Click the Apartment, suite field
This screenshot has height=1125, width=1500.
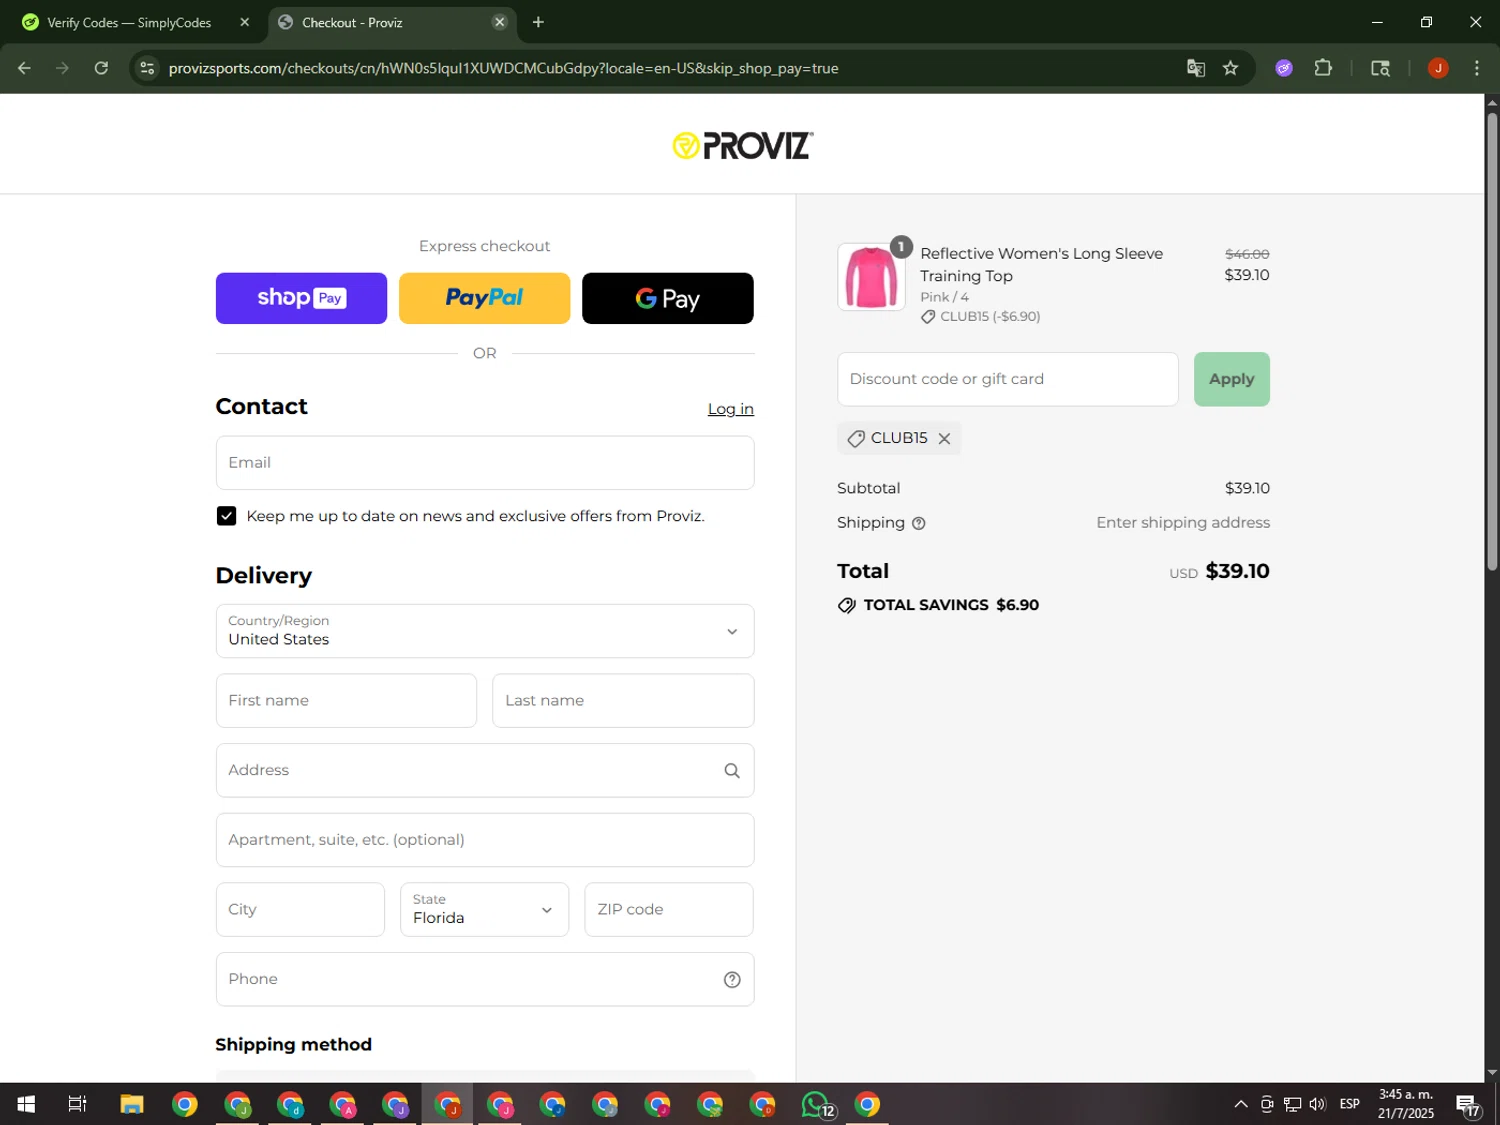click(485, 840)
